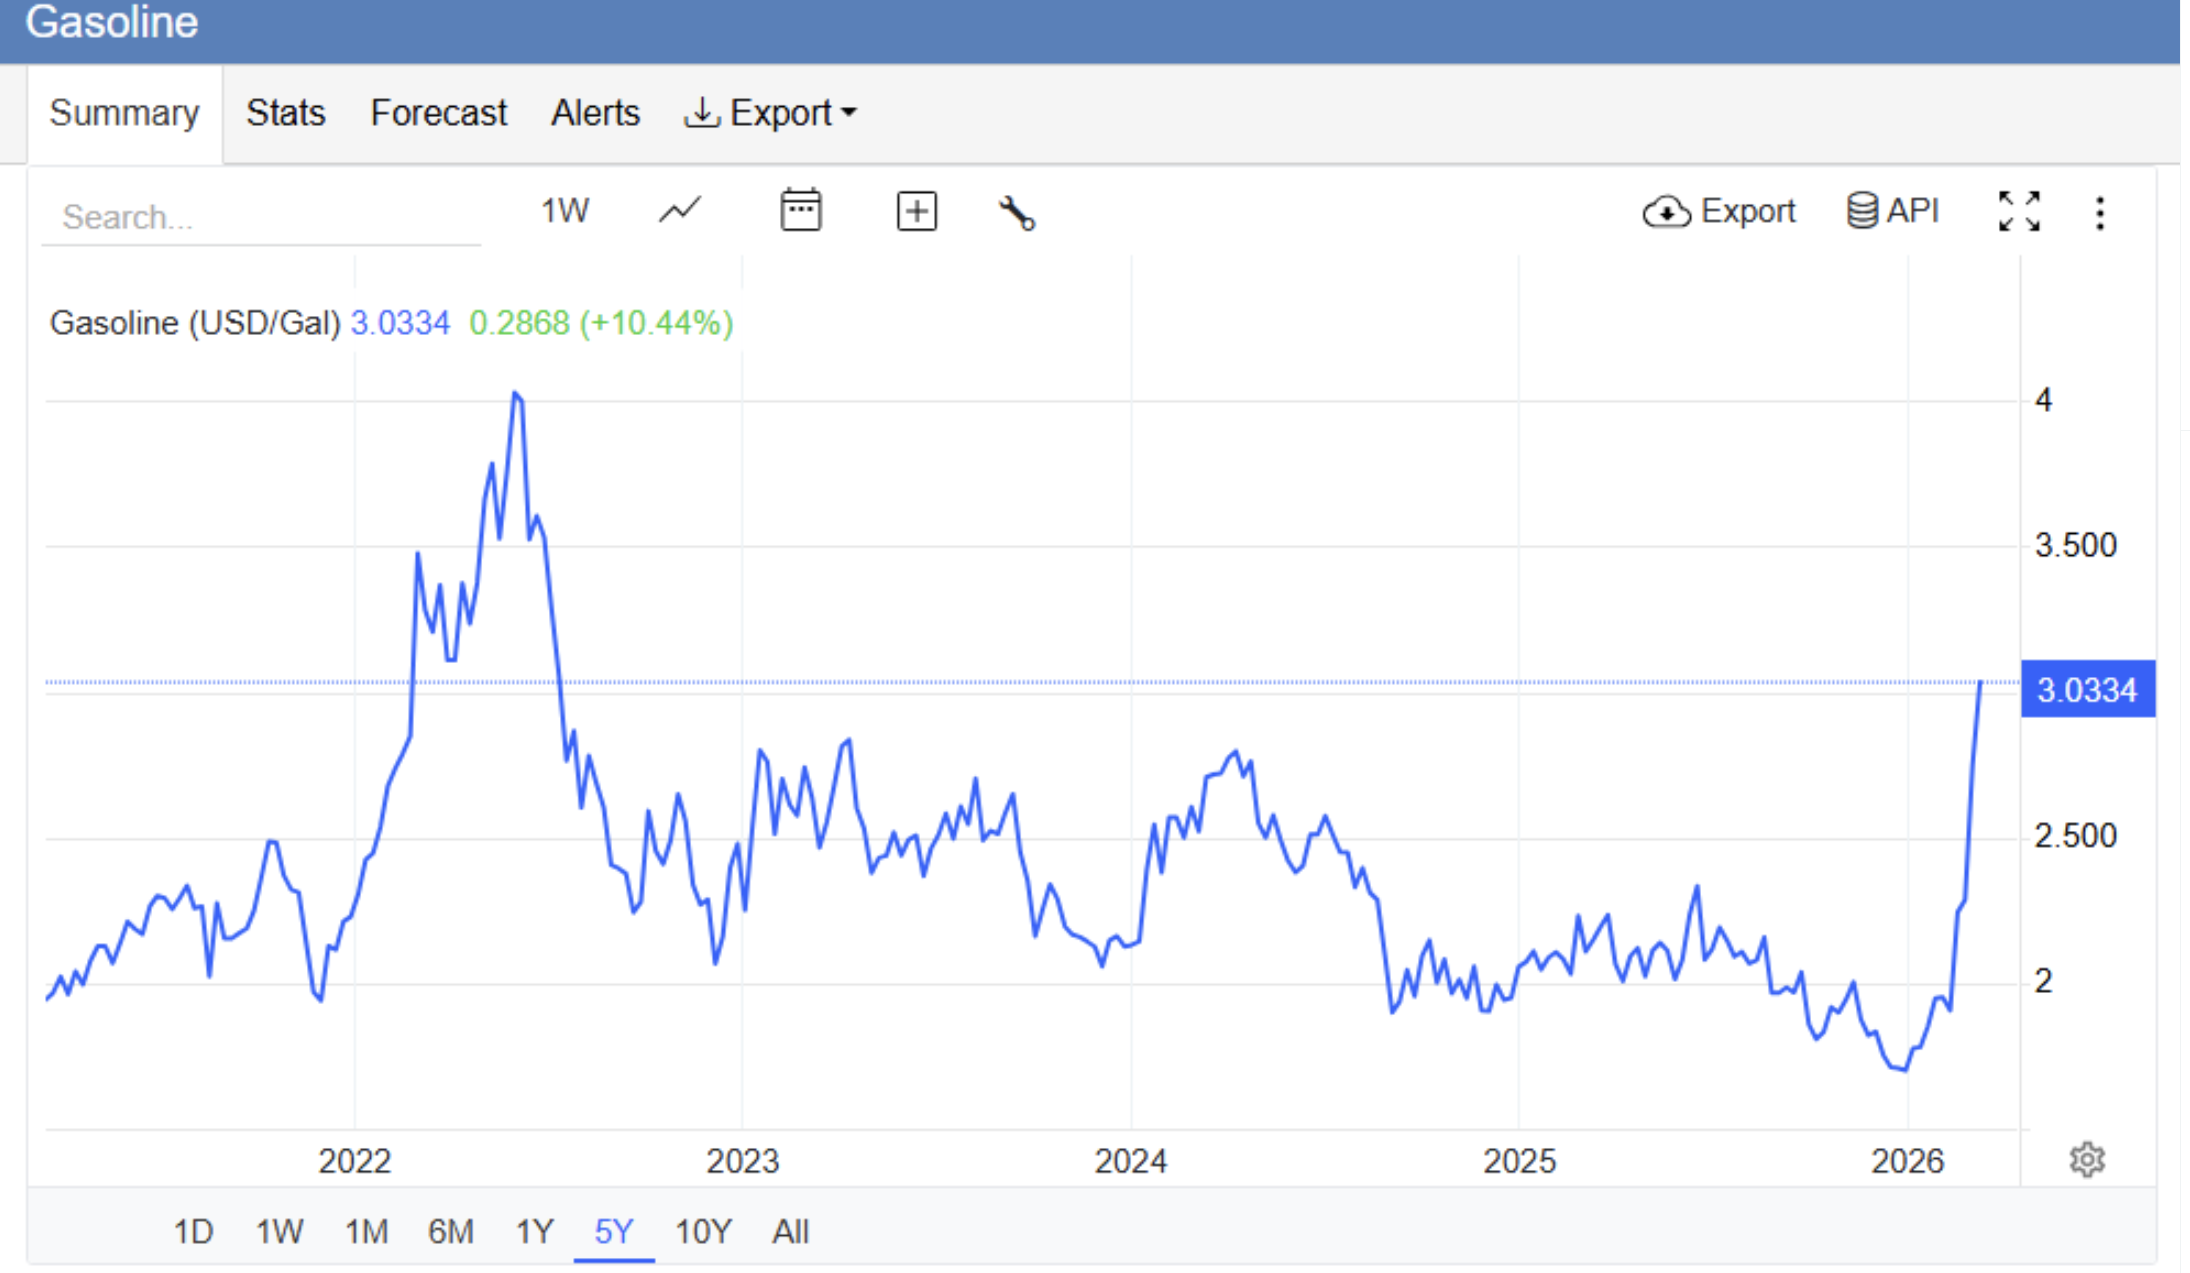The height and width of the screenshot is (1273, 2190).
Task: Open the chart settings gear icon
Action: (x=2086, y=1160)
